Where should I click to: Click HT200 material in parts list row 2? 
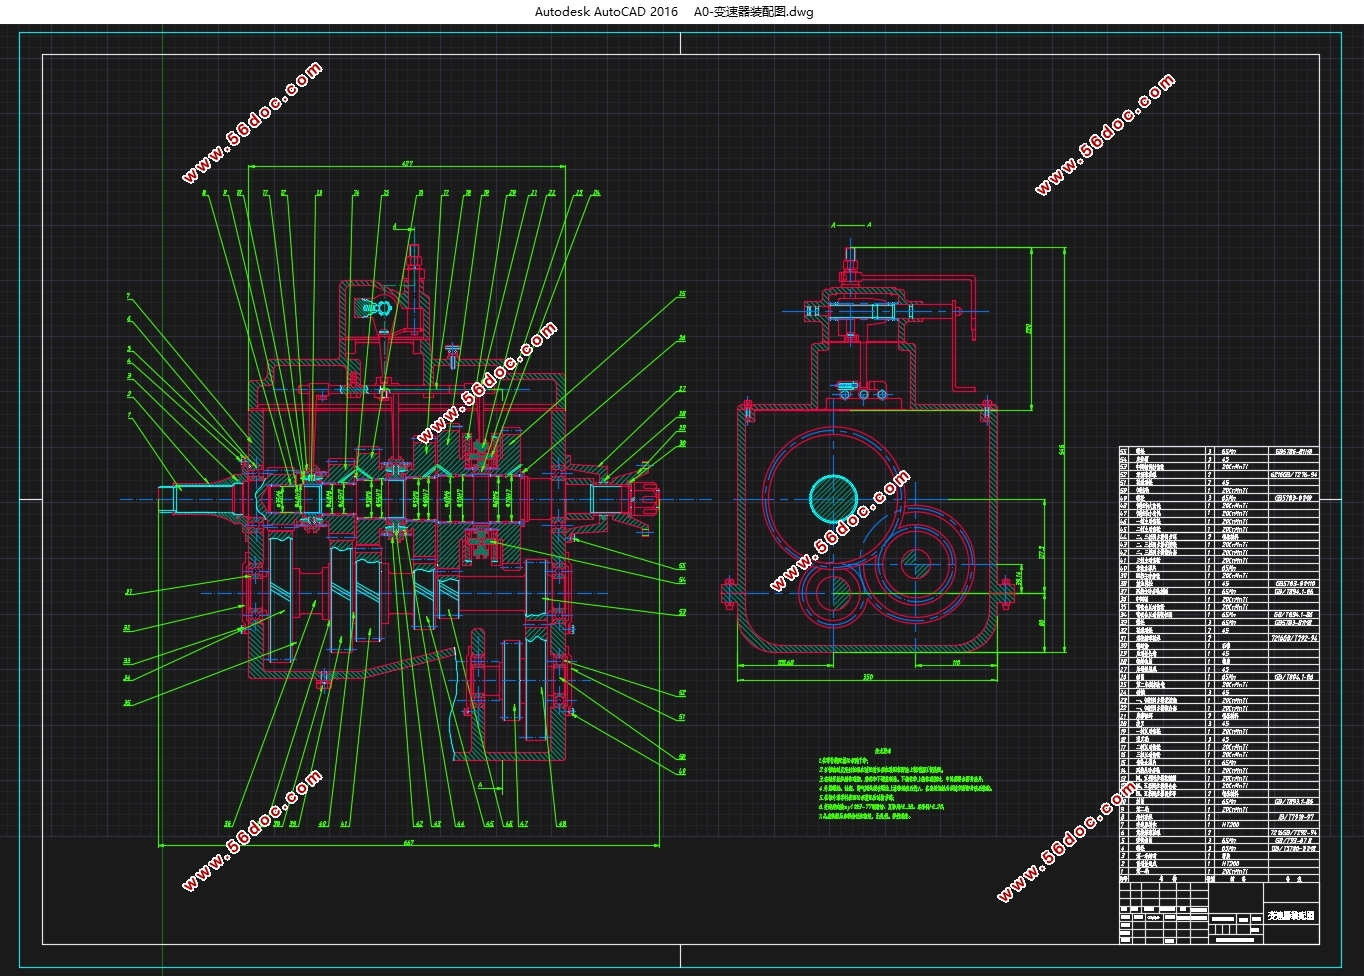coord(1230,863)
